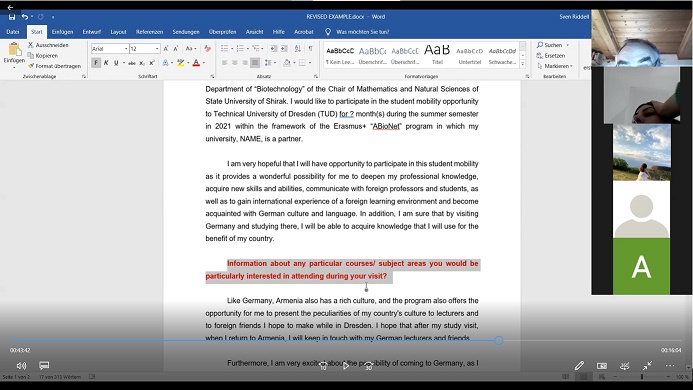
Task: Open video captions icon
Action: coord(44,366)
